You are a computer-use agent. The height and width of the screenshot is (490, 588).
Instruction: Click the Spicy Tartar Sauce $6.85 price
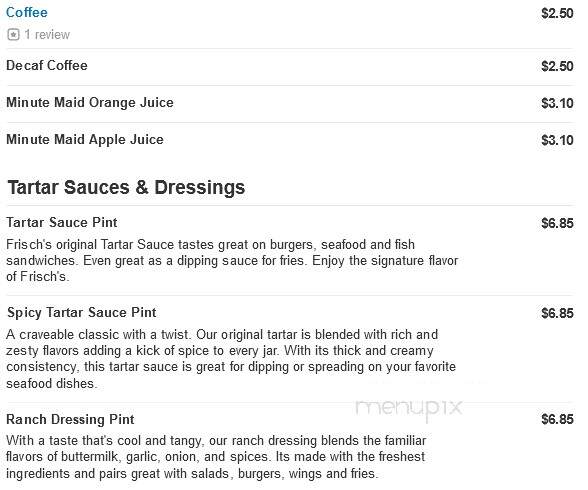[x=557, y=313]
